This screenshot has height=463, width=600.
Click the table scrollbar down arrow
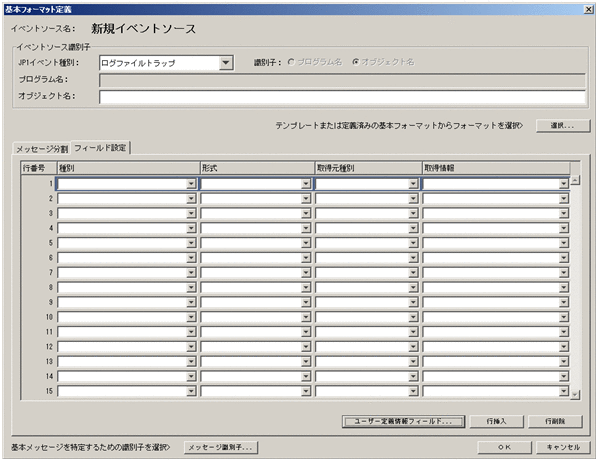(x=575, y=395)
